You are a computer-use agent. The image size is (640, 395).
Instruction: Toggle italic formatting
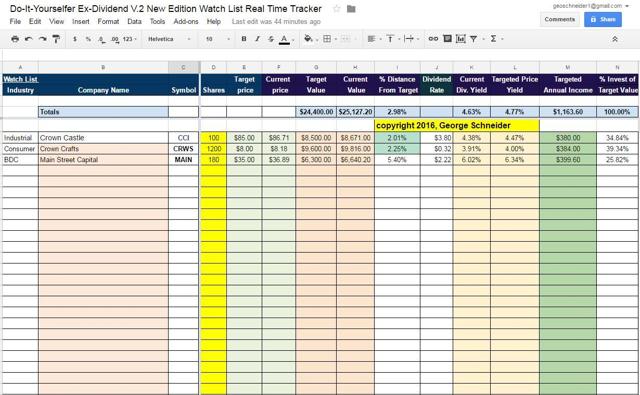[257, 39]
